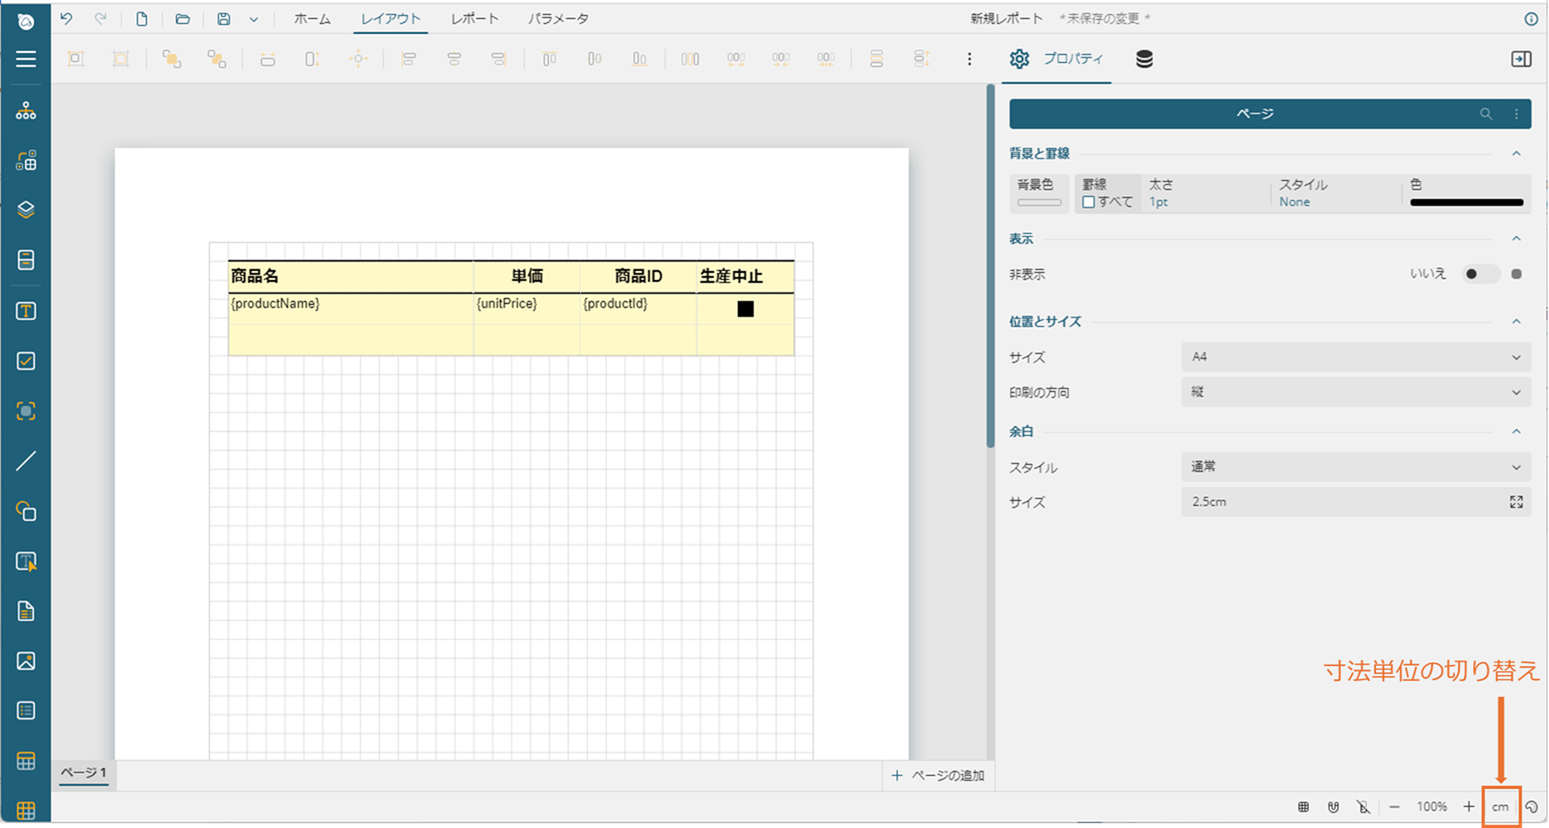
Task: Open the layers panel icon
Action: [26, 210]
